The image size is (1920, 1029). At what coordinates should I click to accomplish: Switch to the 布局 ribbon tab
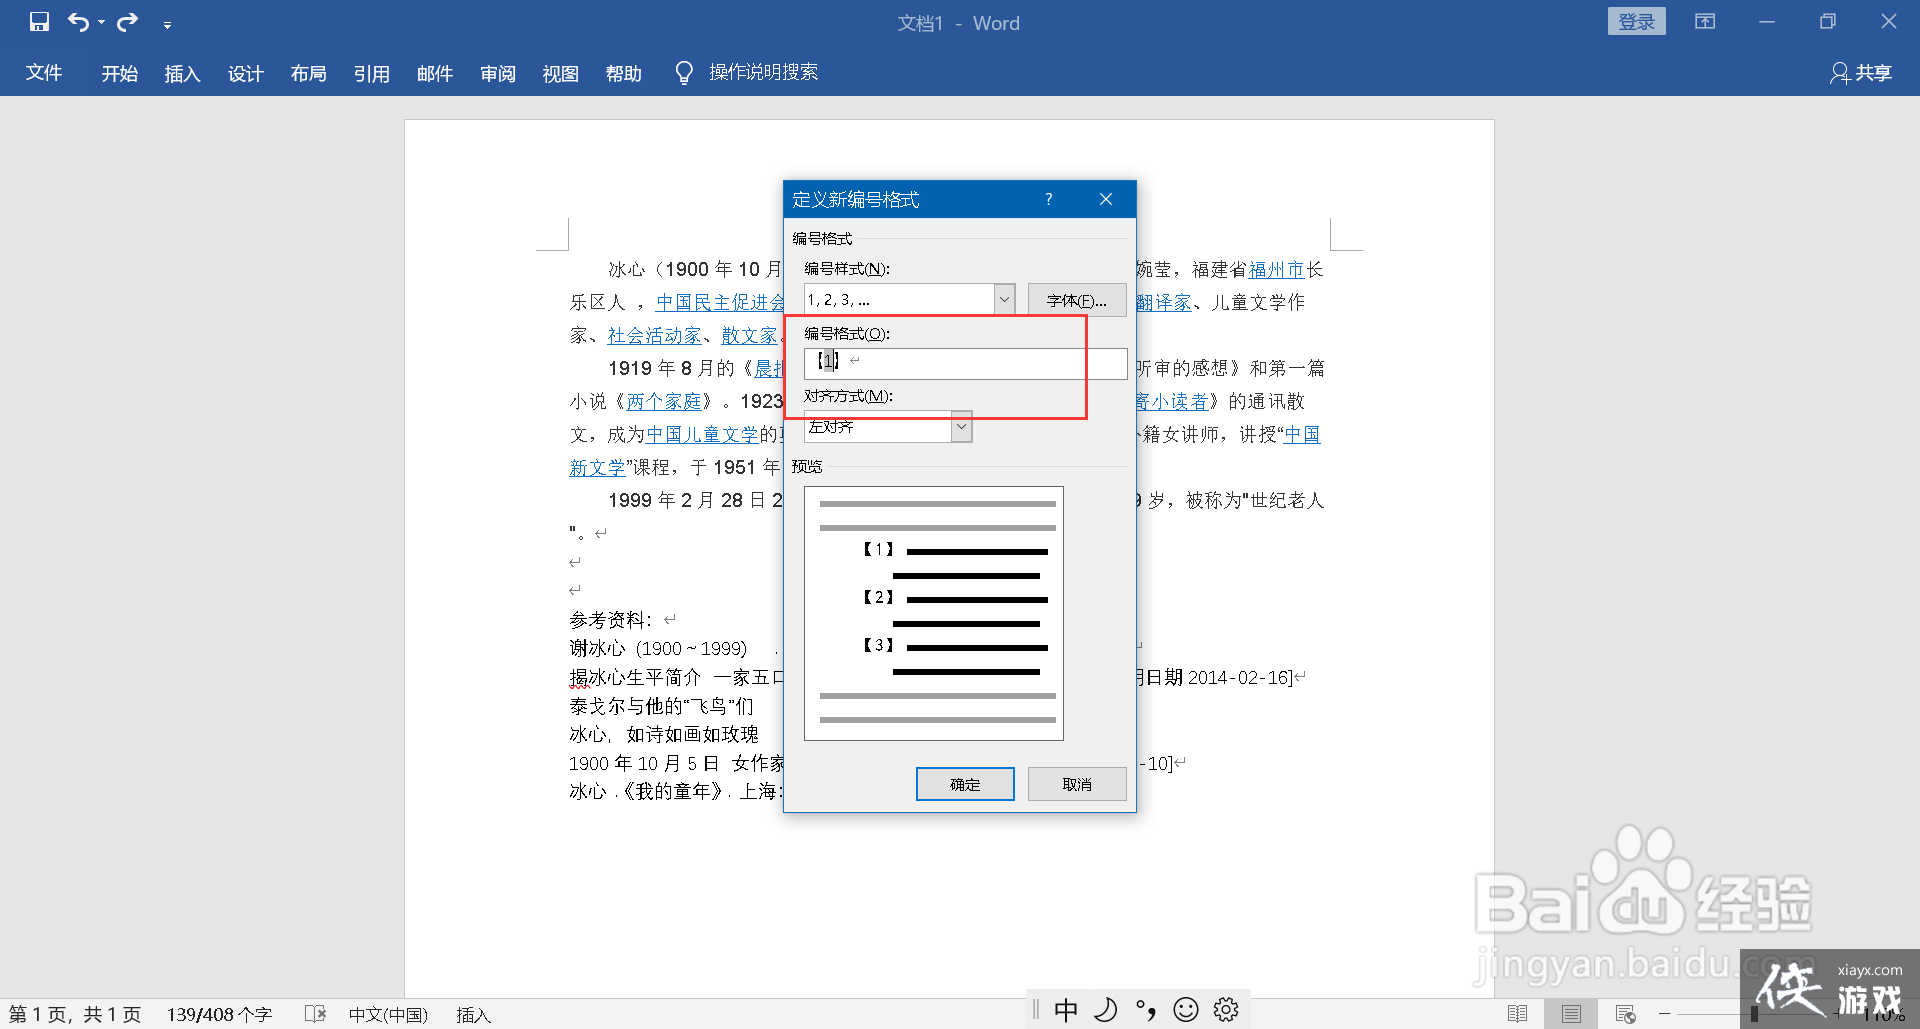pos(309,73)
